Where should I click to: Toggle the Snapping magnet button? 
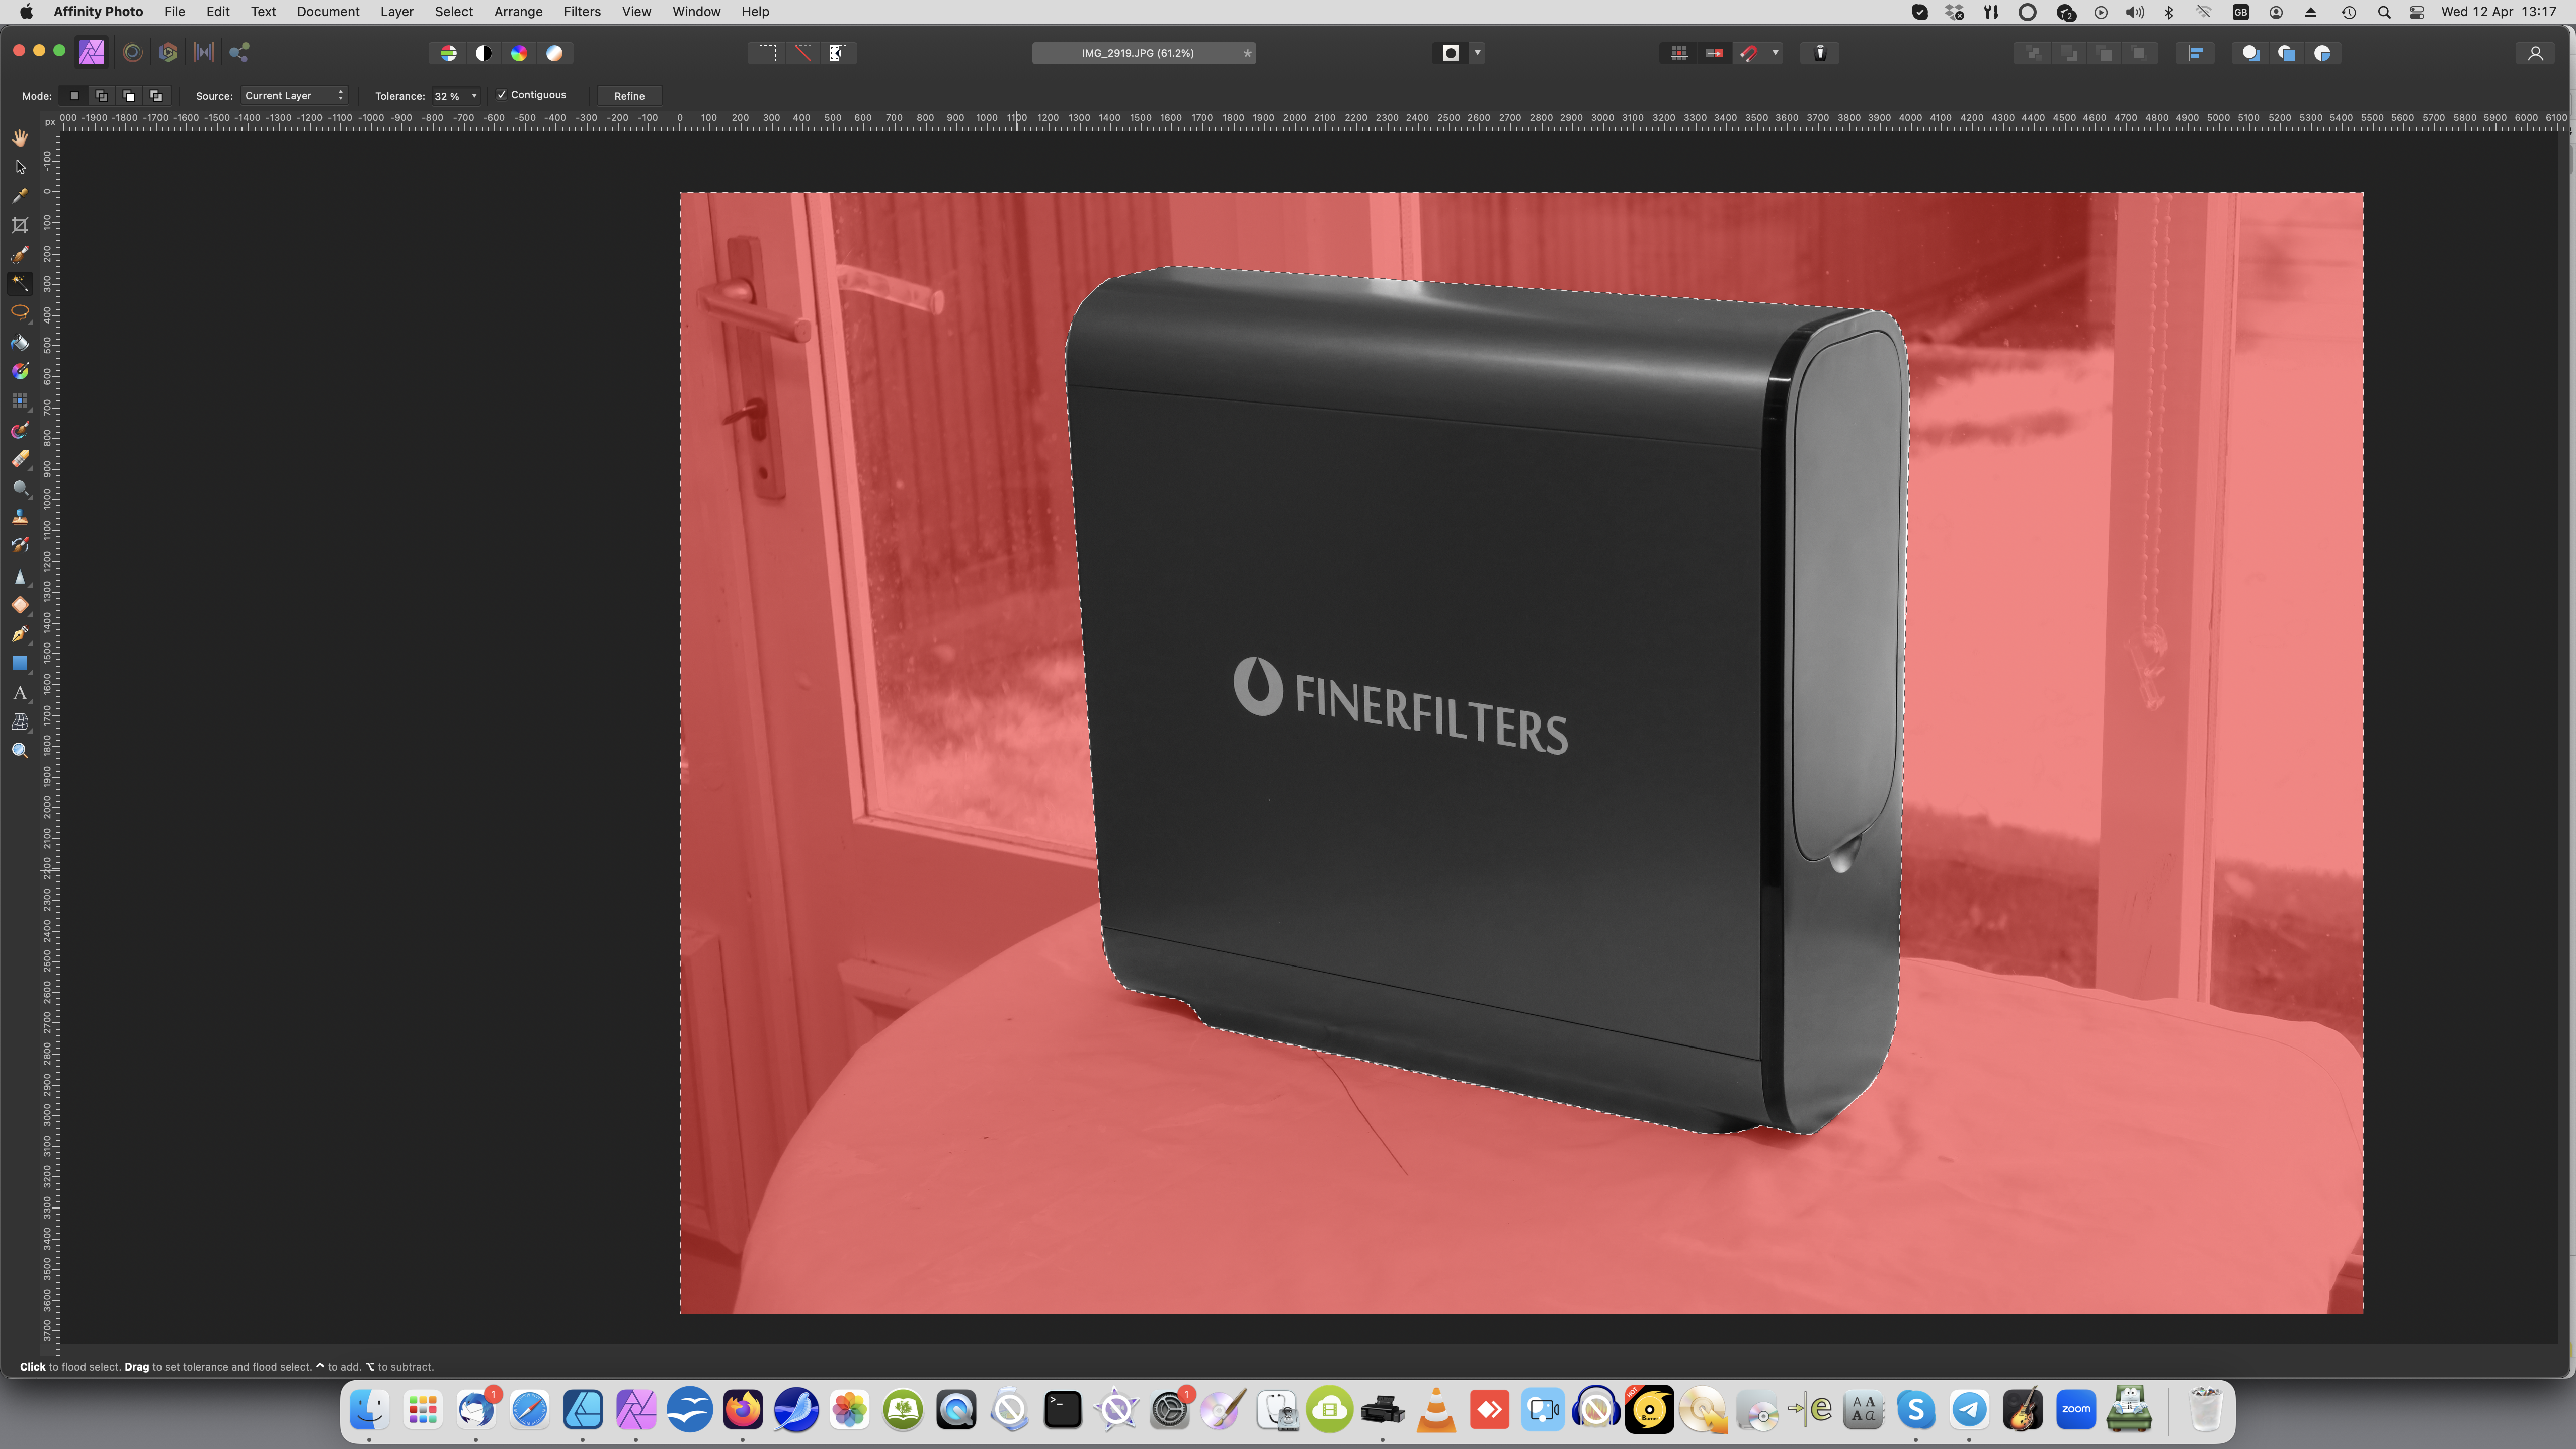click(x=1748, y=53)
